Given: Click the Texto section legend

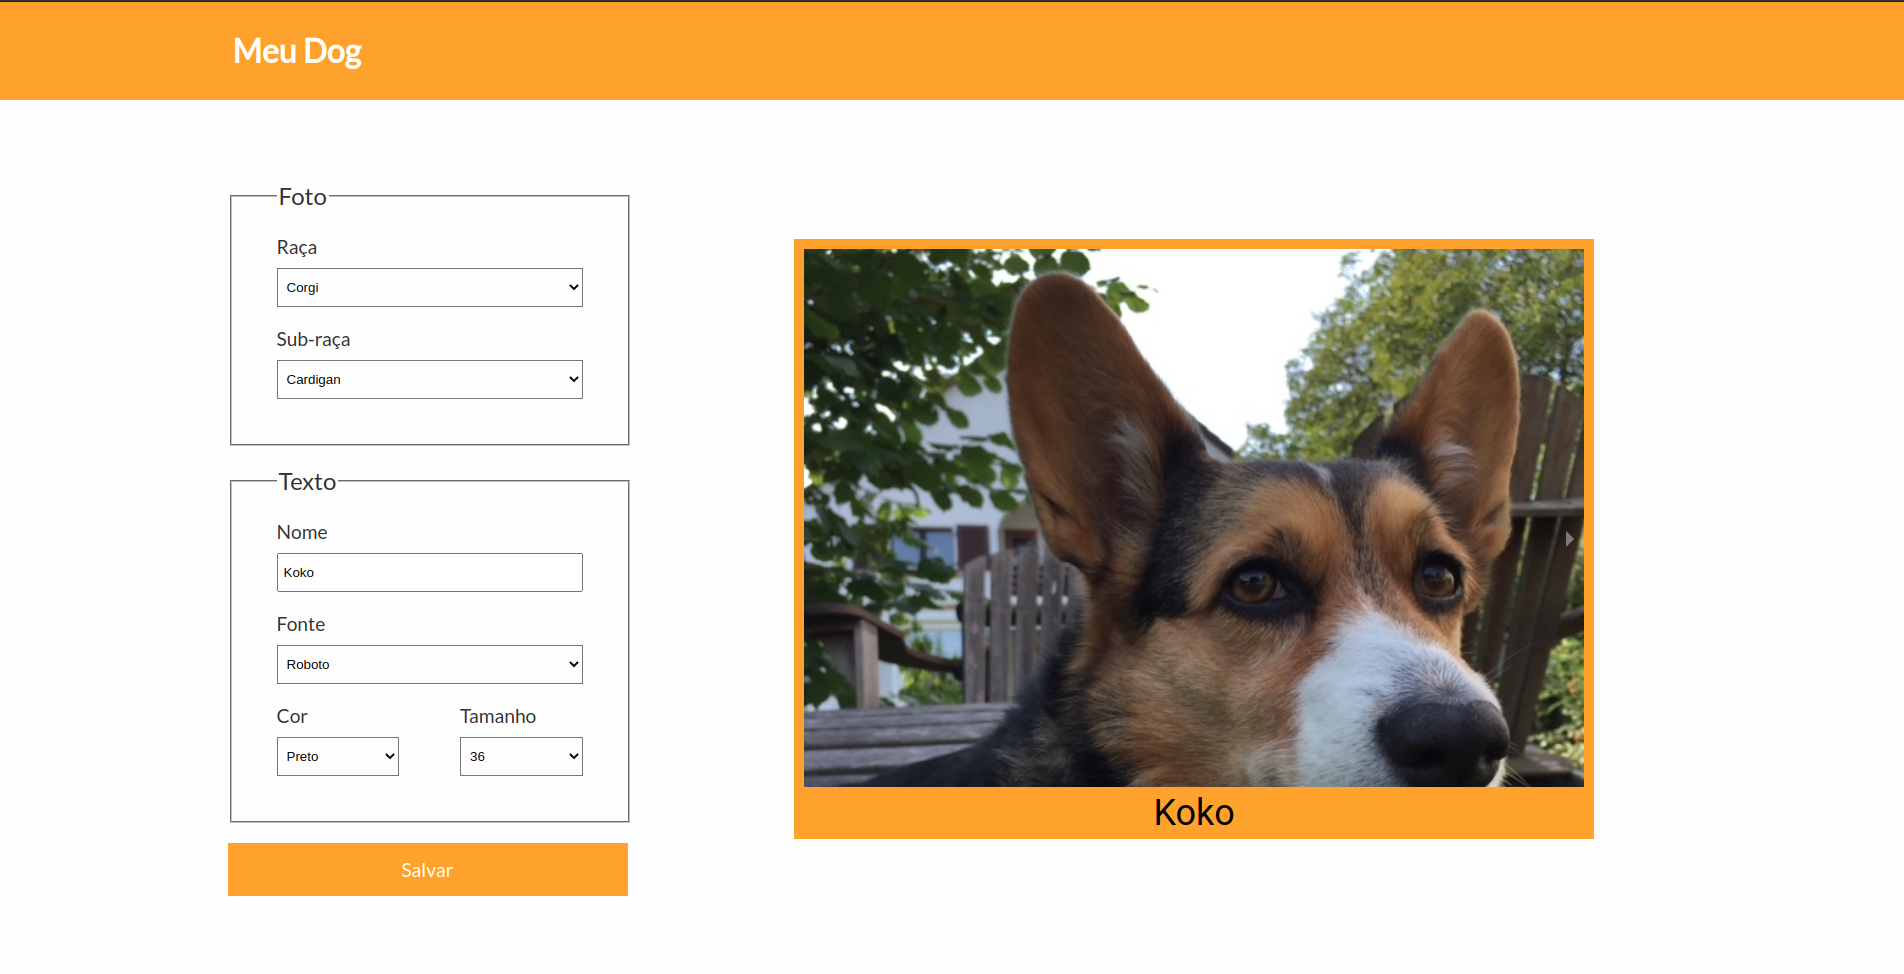Looking at the screenshot, I should click(307, 482).
